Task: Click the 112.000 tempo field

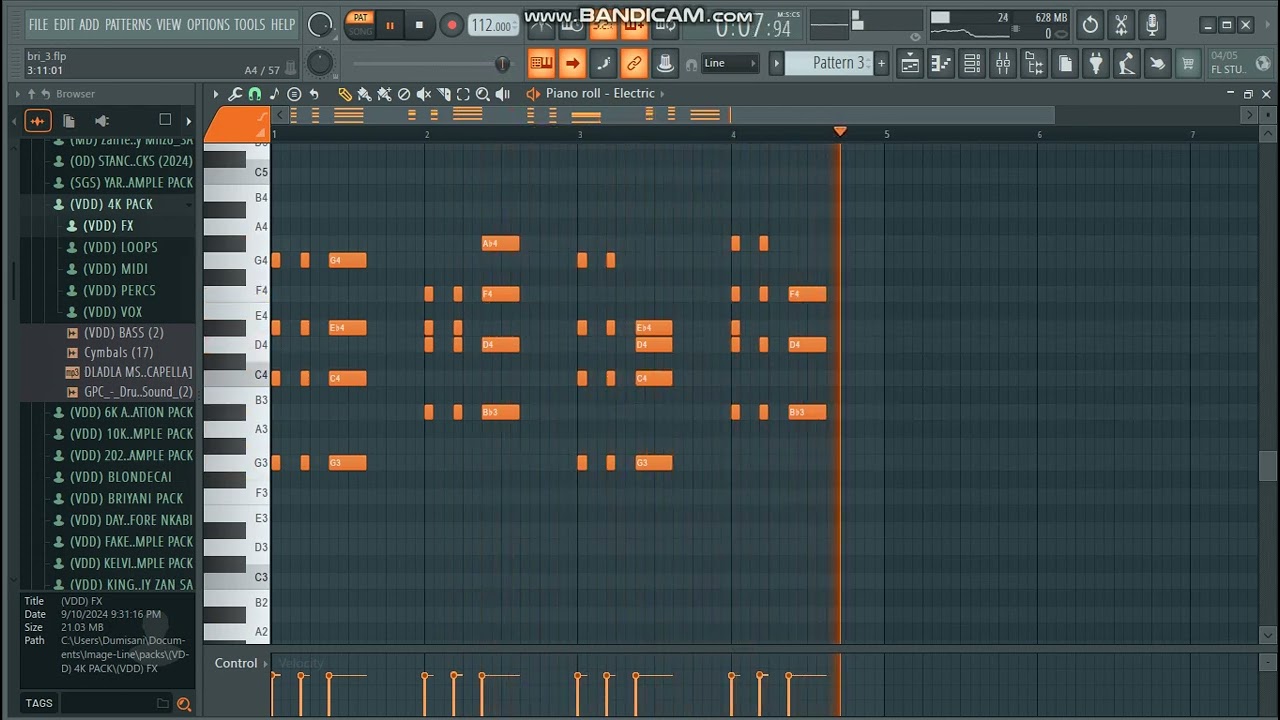Action: (x=493, y=25)
